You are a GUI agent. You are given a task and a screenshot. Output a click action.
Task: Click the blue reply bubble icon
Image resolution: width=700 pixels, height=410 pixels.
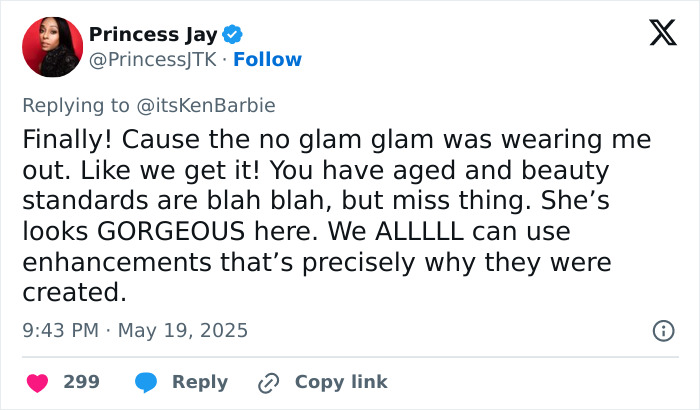(x=146, y=382)
